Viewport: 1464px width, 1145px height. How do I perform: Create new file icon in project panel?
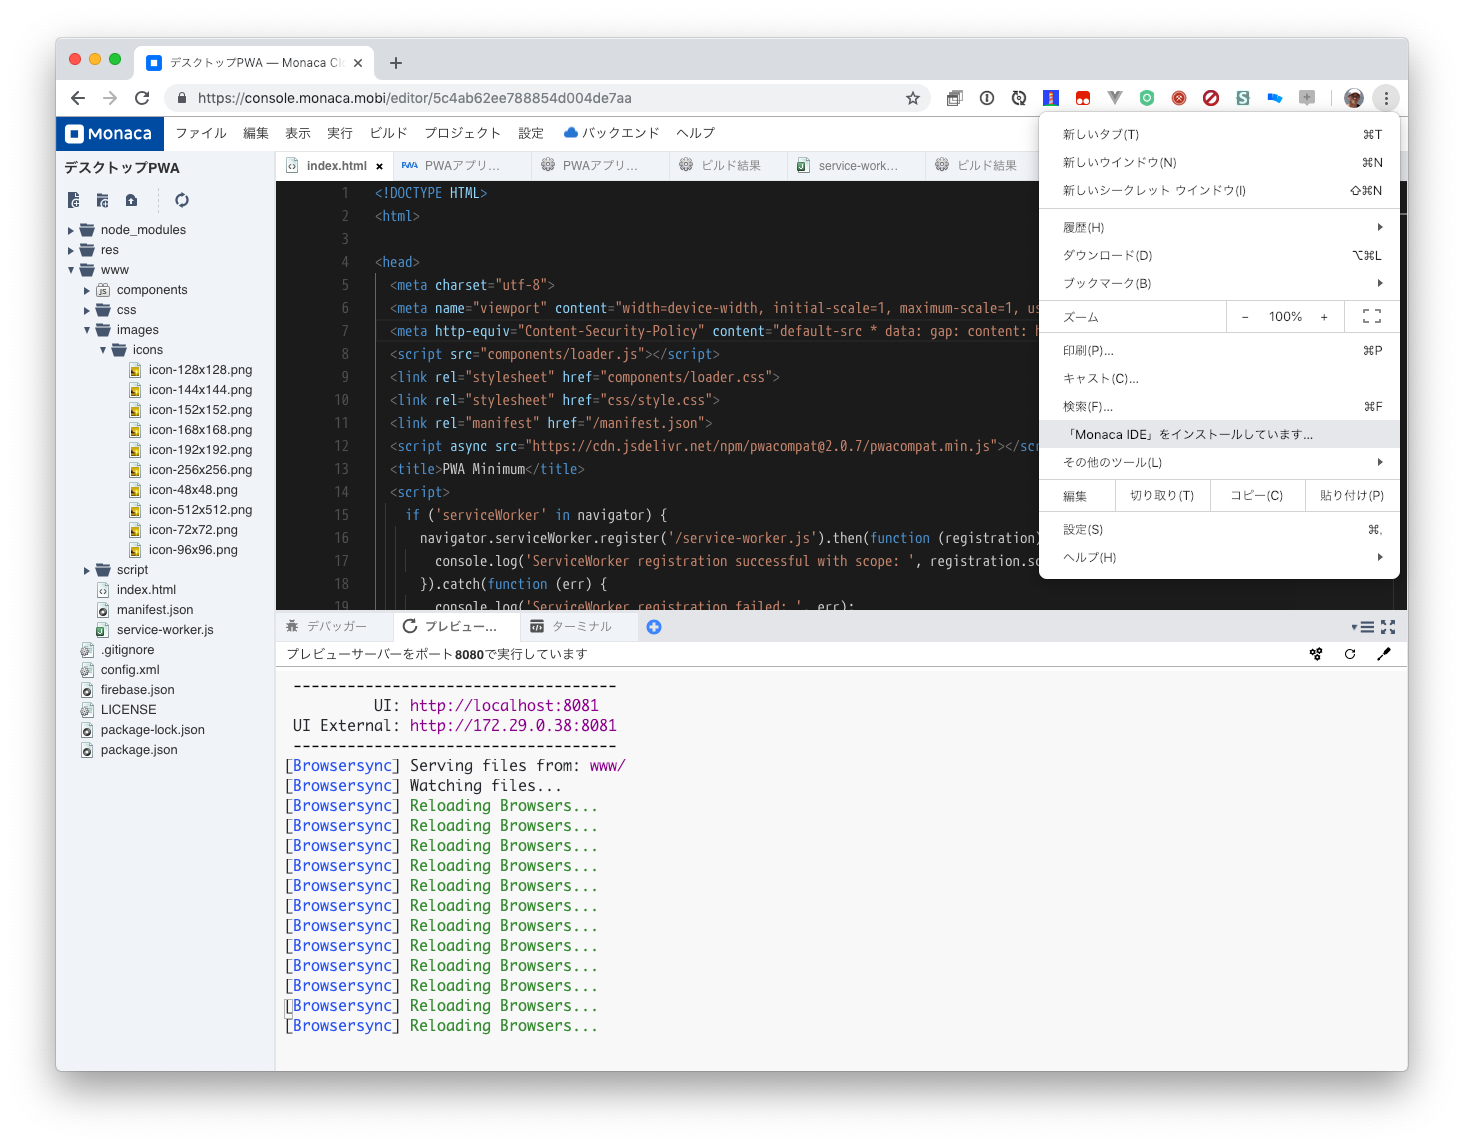click(x=74, y=200)
